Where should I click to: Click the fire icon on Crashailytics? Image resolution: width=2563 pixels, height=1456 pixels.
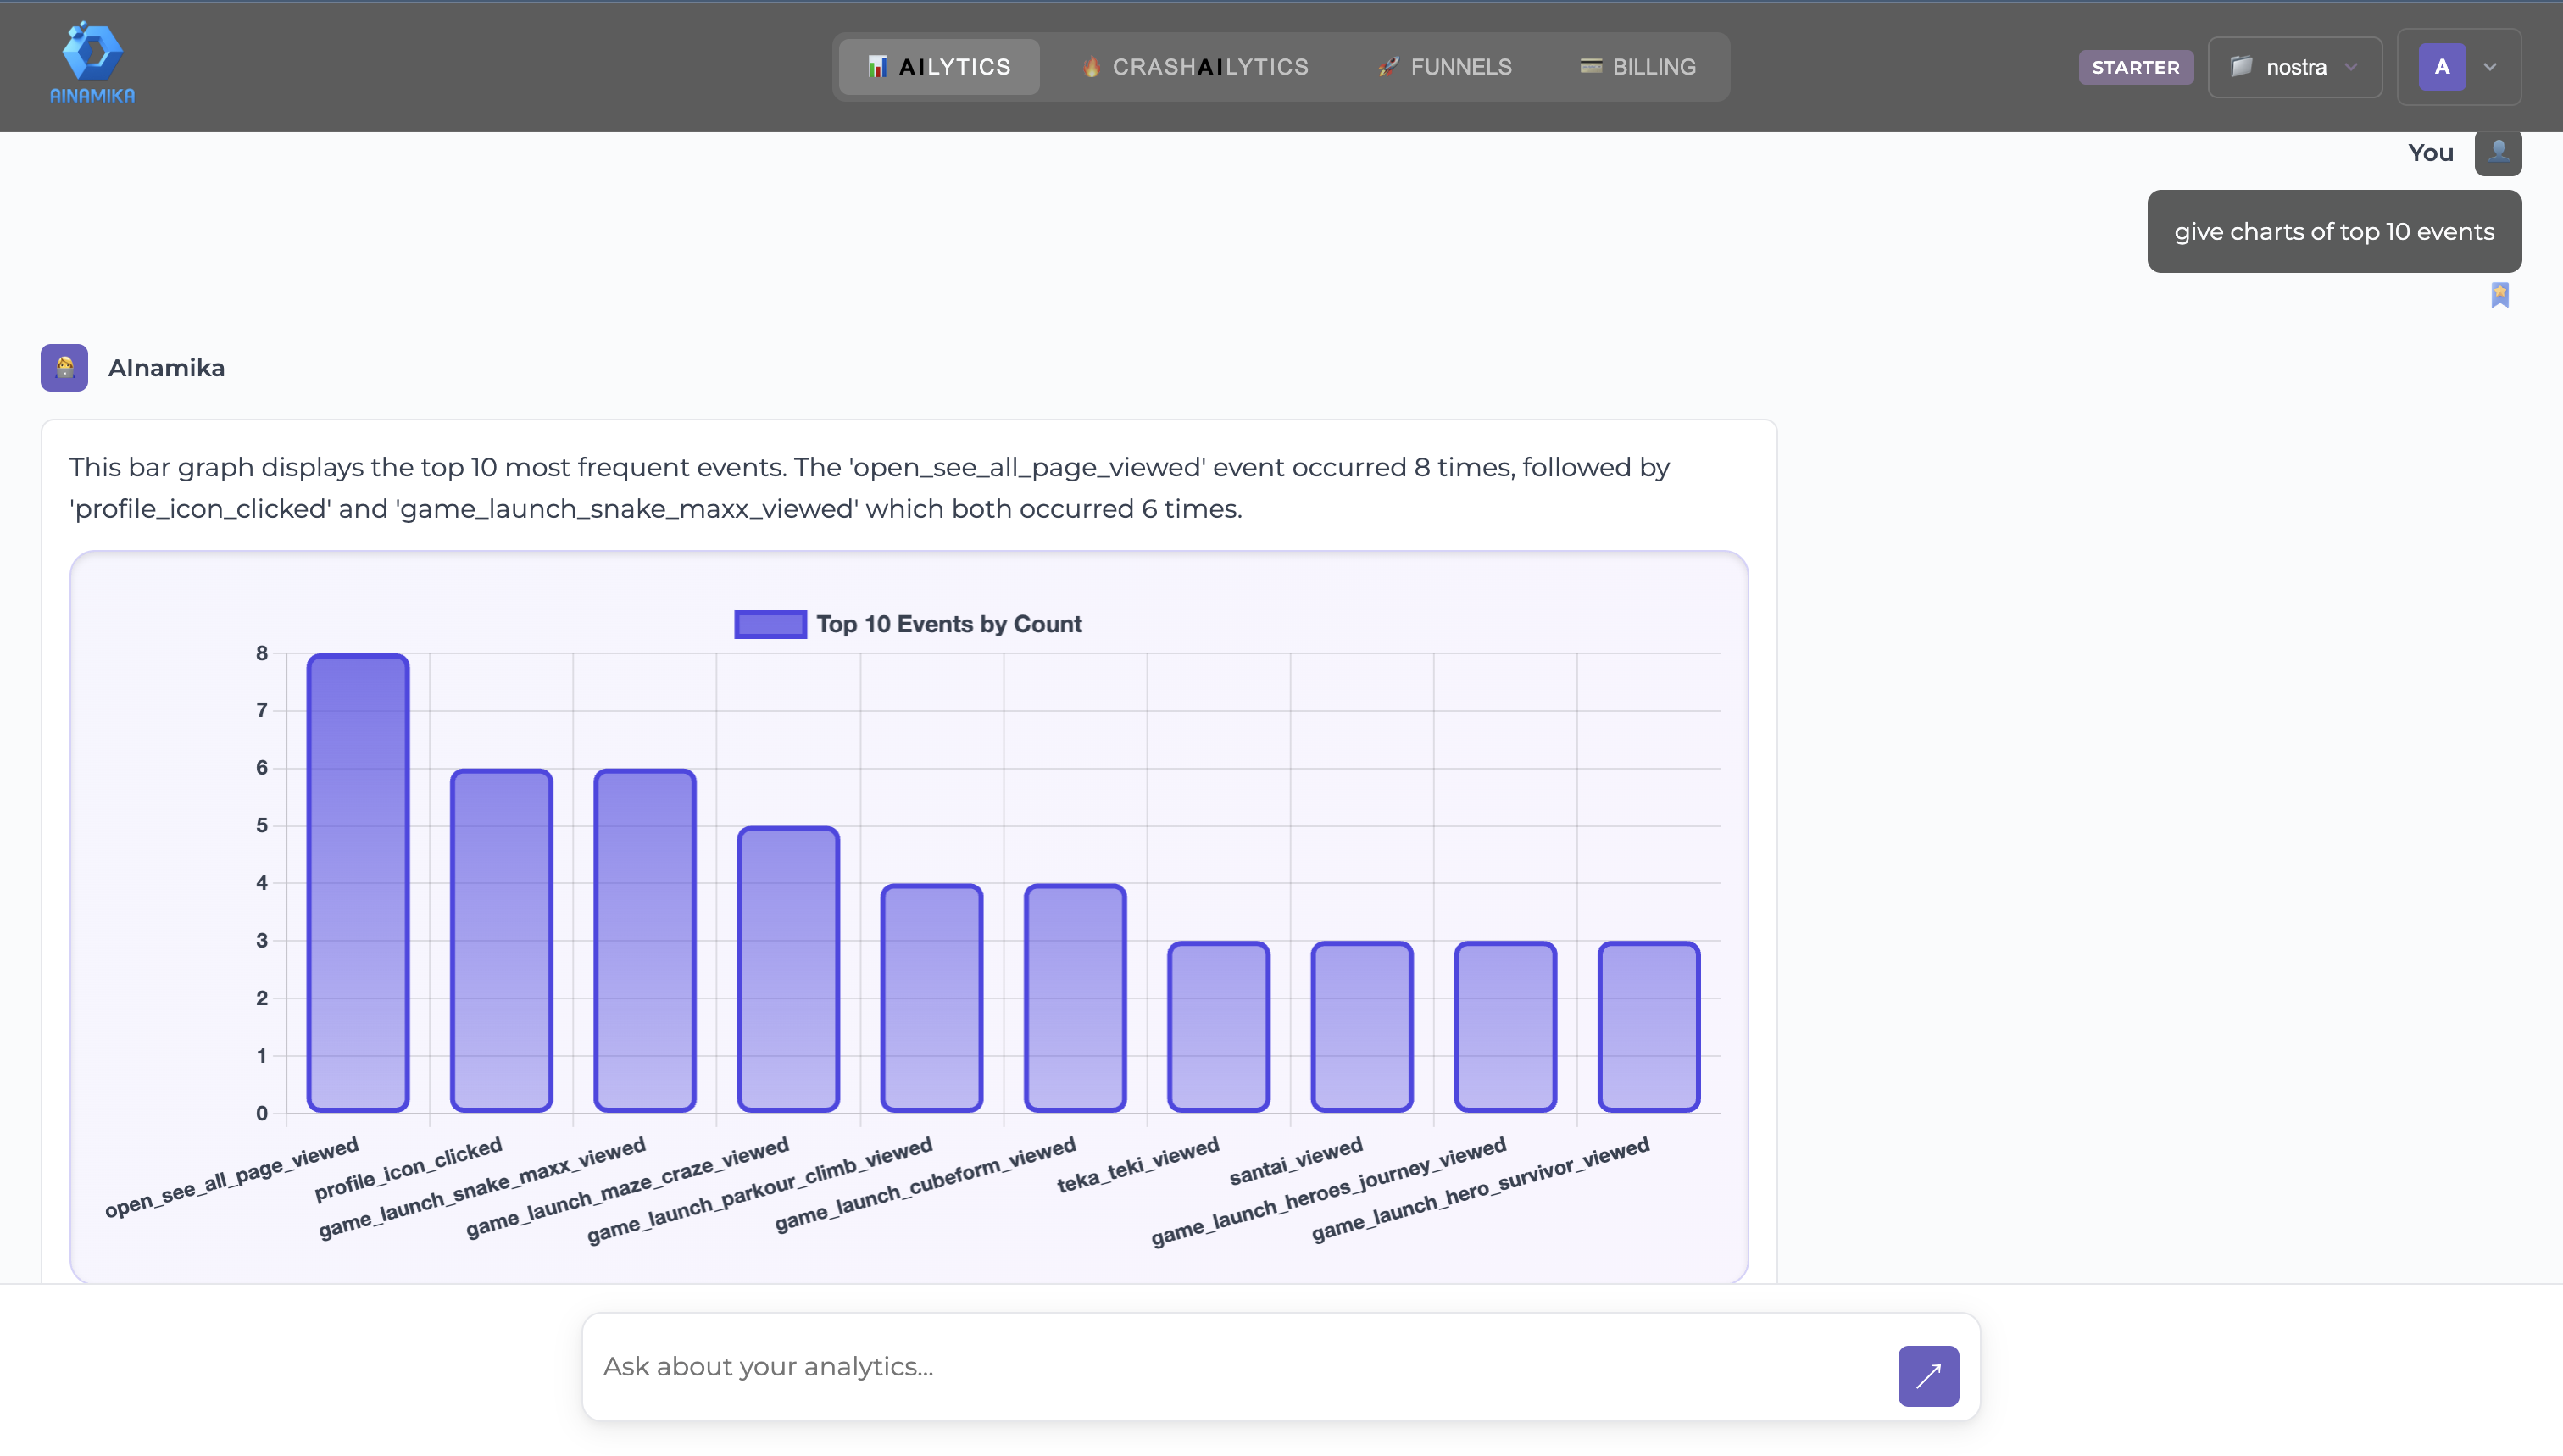click(1091, 67)
